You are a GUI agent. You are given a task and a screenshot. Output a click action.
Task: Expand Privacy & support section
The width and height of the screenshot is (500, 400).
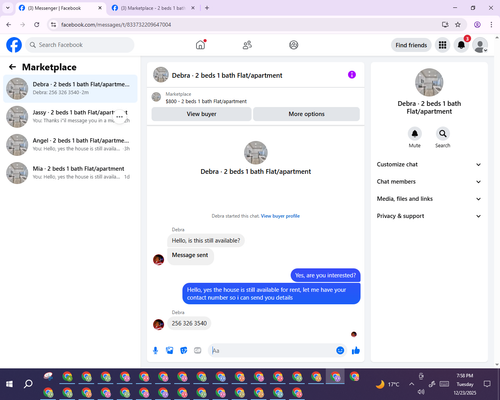tap(429, 216)
